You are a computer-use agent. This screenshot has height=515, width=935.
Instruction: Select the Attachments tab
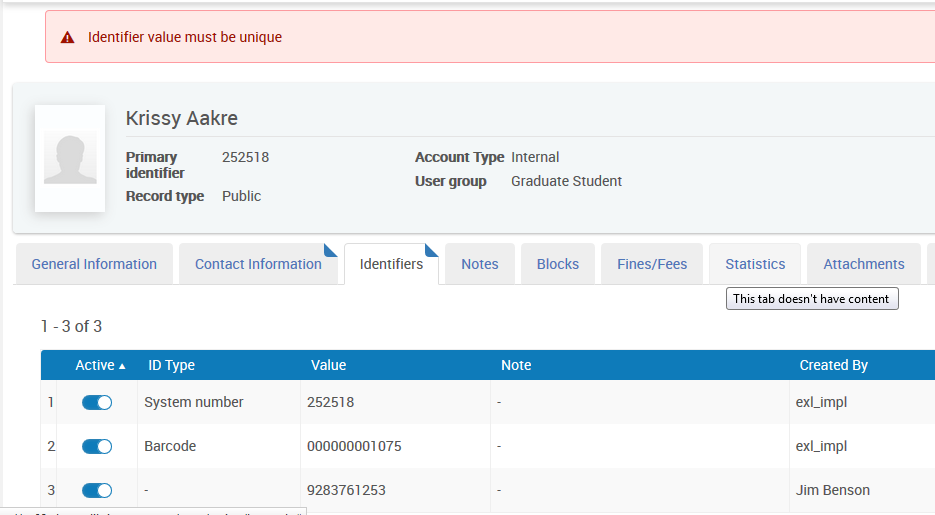(x=863, y=264)
